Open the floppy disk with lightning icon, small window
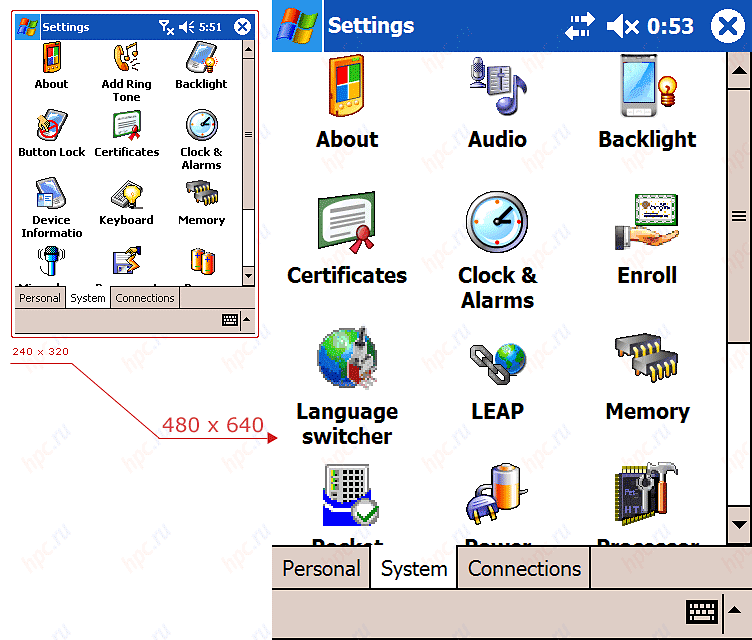Screen dimensions: 752x640 pos(127,260)
